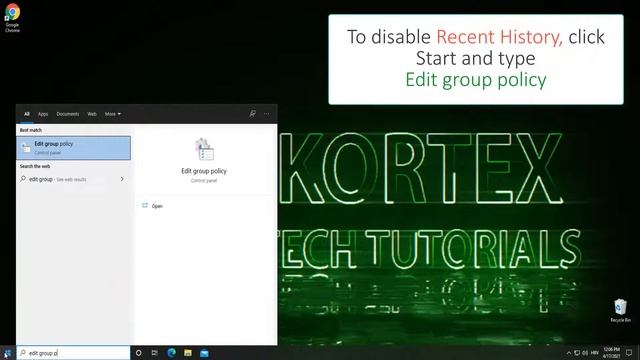Launch Microsoft Edge from the taskbar

coord(171,353)
